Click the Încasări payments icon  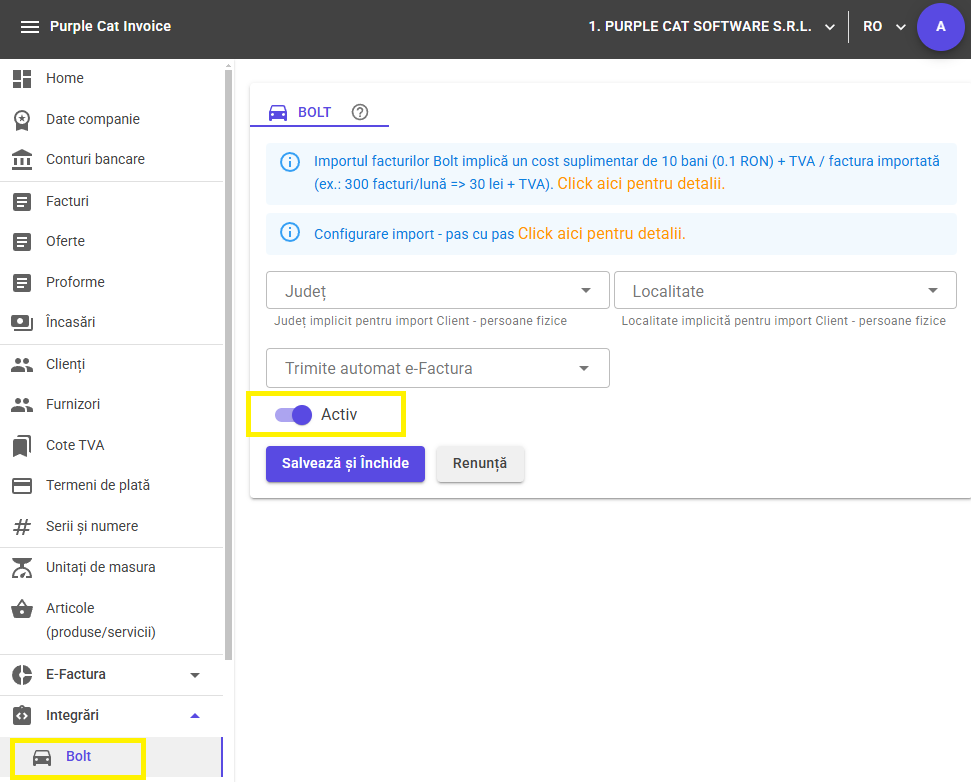pos(22,323)
